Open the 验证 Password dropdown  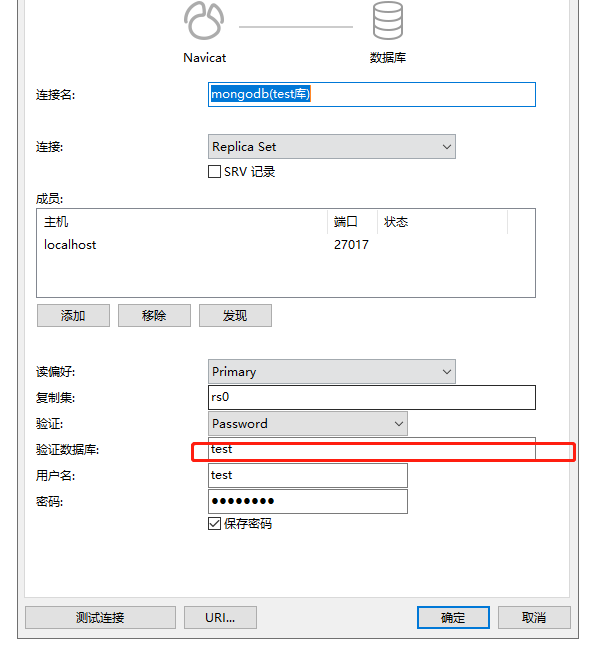coord(308,424)
